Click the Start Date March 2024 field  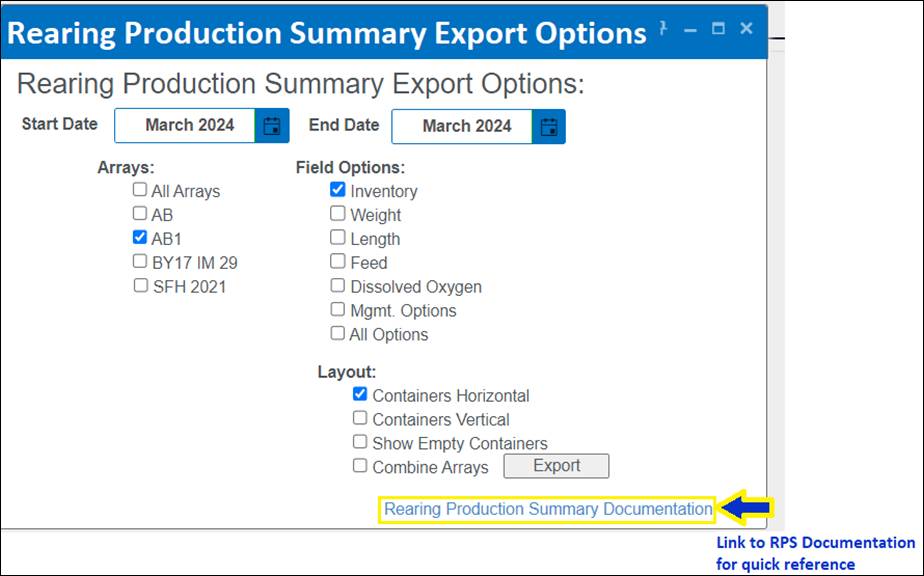coord(188,126)
